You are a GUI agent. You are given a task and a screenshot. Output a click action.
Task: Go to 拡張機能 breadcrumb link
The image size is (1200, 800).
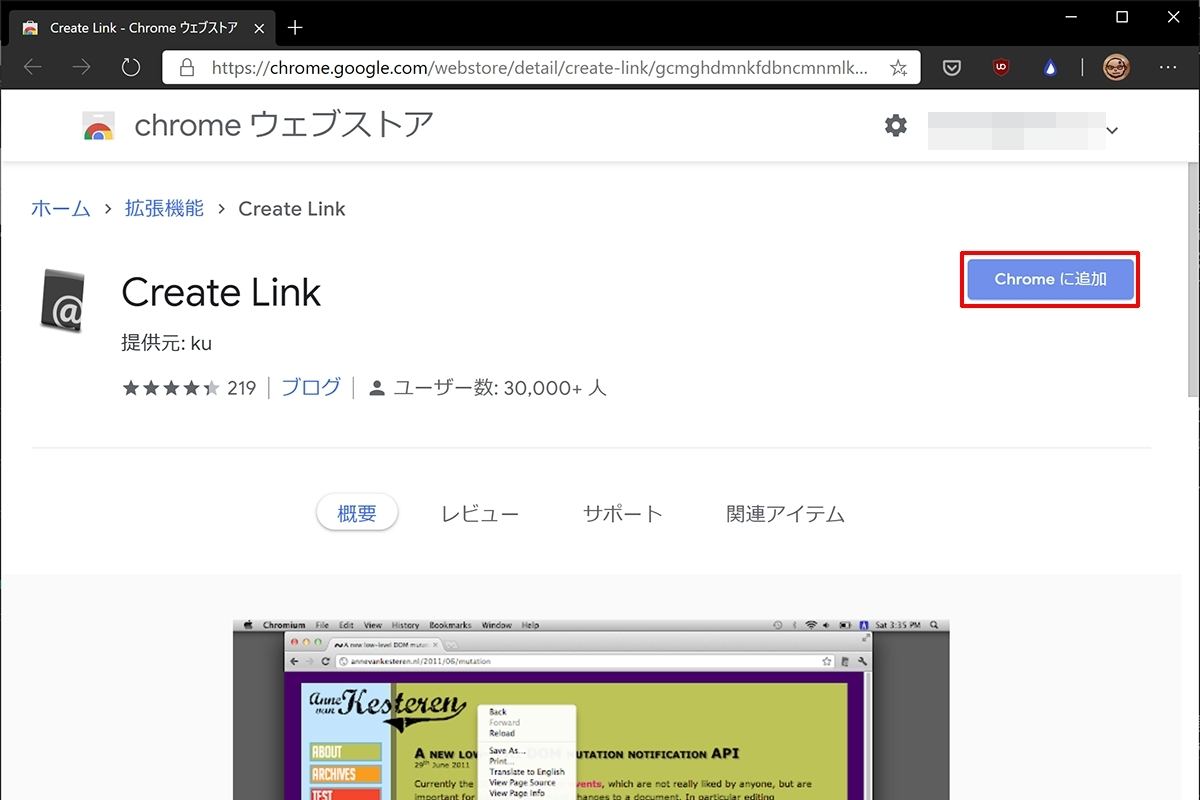[164, 208]
